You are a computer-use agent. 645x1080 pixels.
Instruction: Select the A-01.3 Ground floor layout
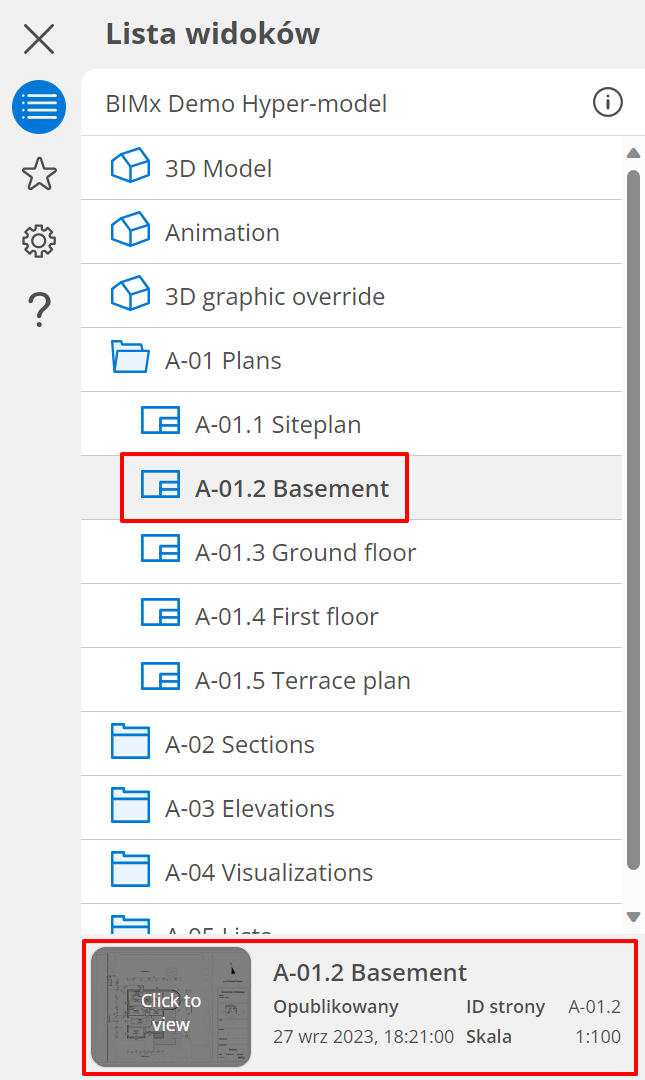click(x=305, y=552)
